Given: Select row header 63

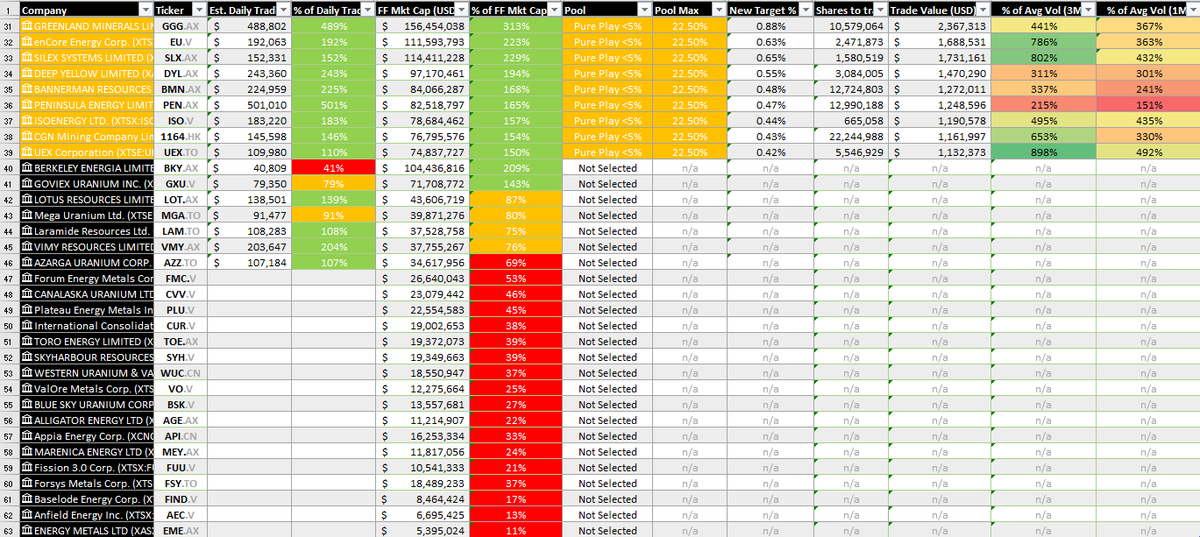Looking at the screenshot, I should pos(9,531).
